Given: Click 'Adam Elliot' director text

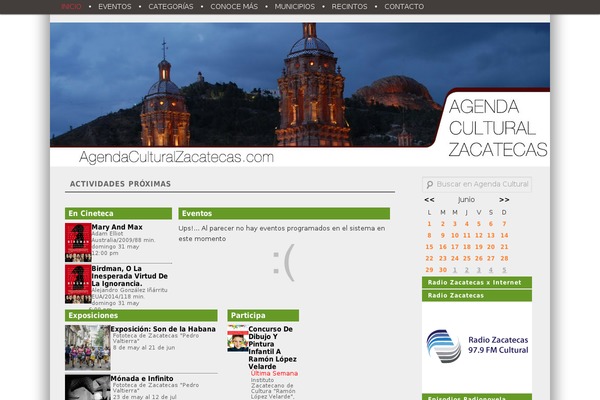Looking at the screenshot, I should (108, 233).
